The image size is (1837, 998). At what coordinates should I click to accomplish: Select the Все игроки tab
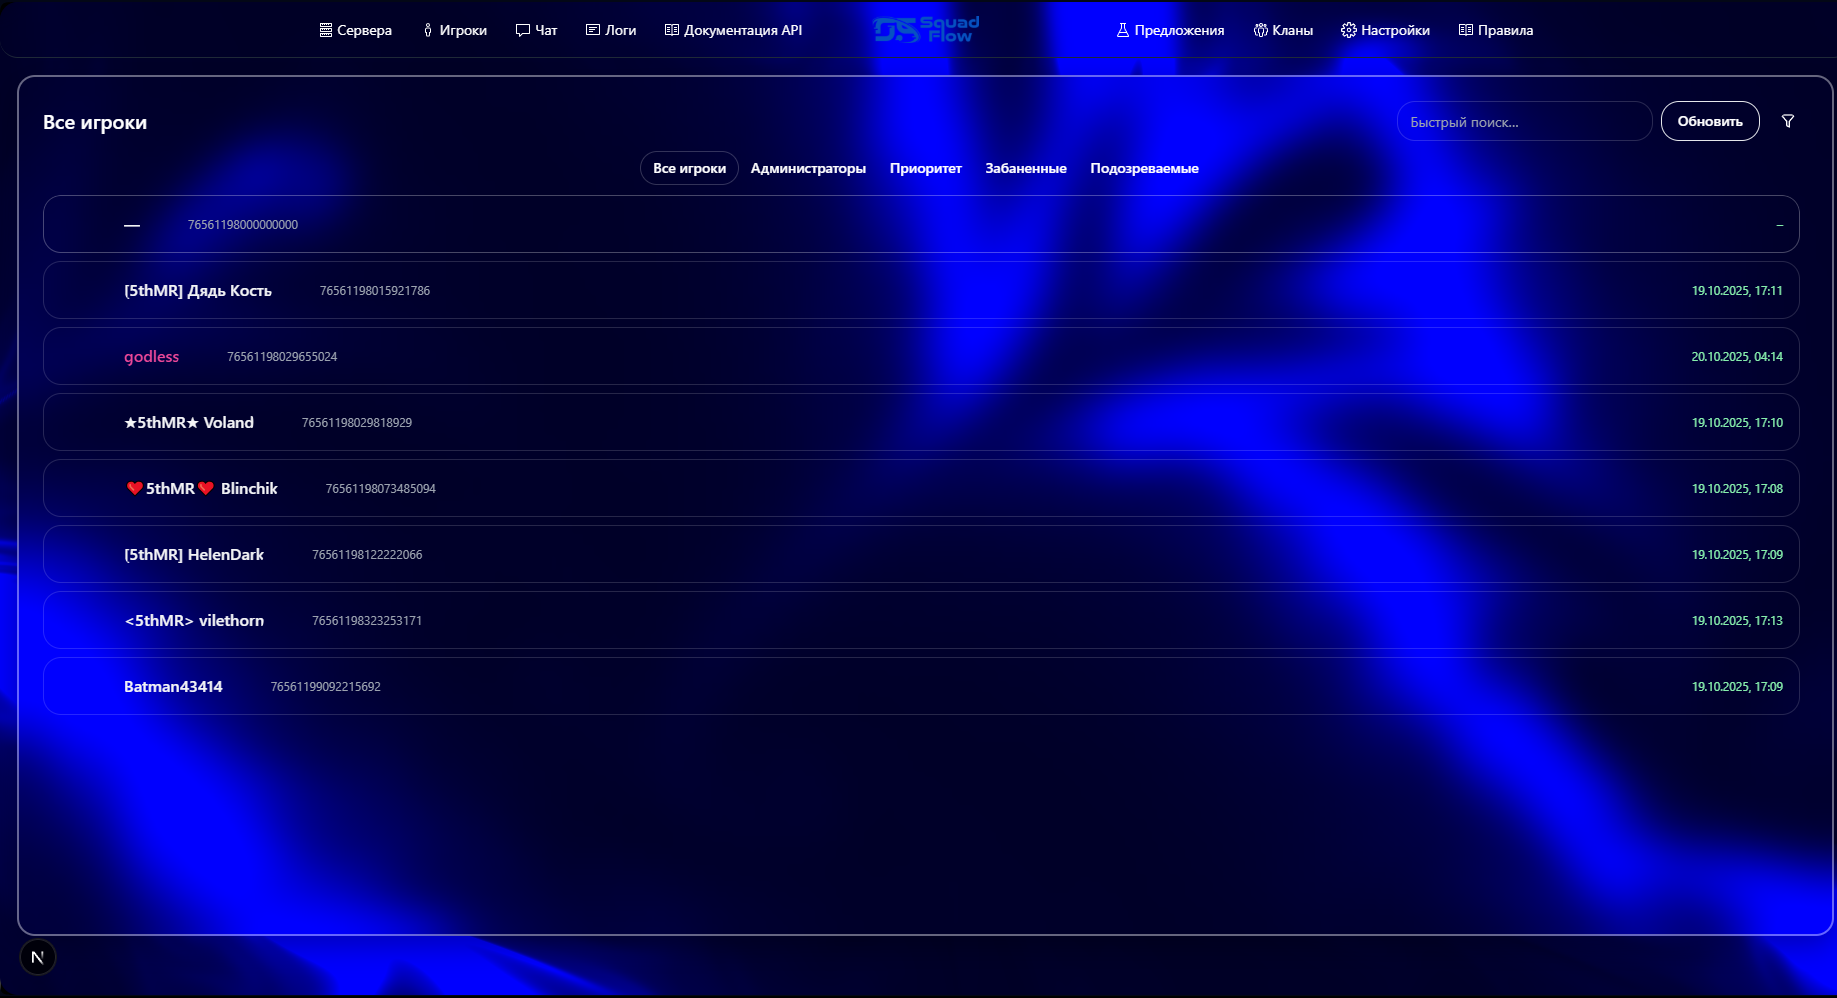689,168
